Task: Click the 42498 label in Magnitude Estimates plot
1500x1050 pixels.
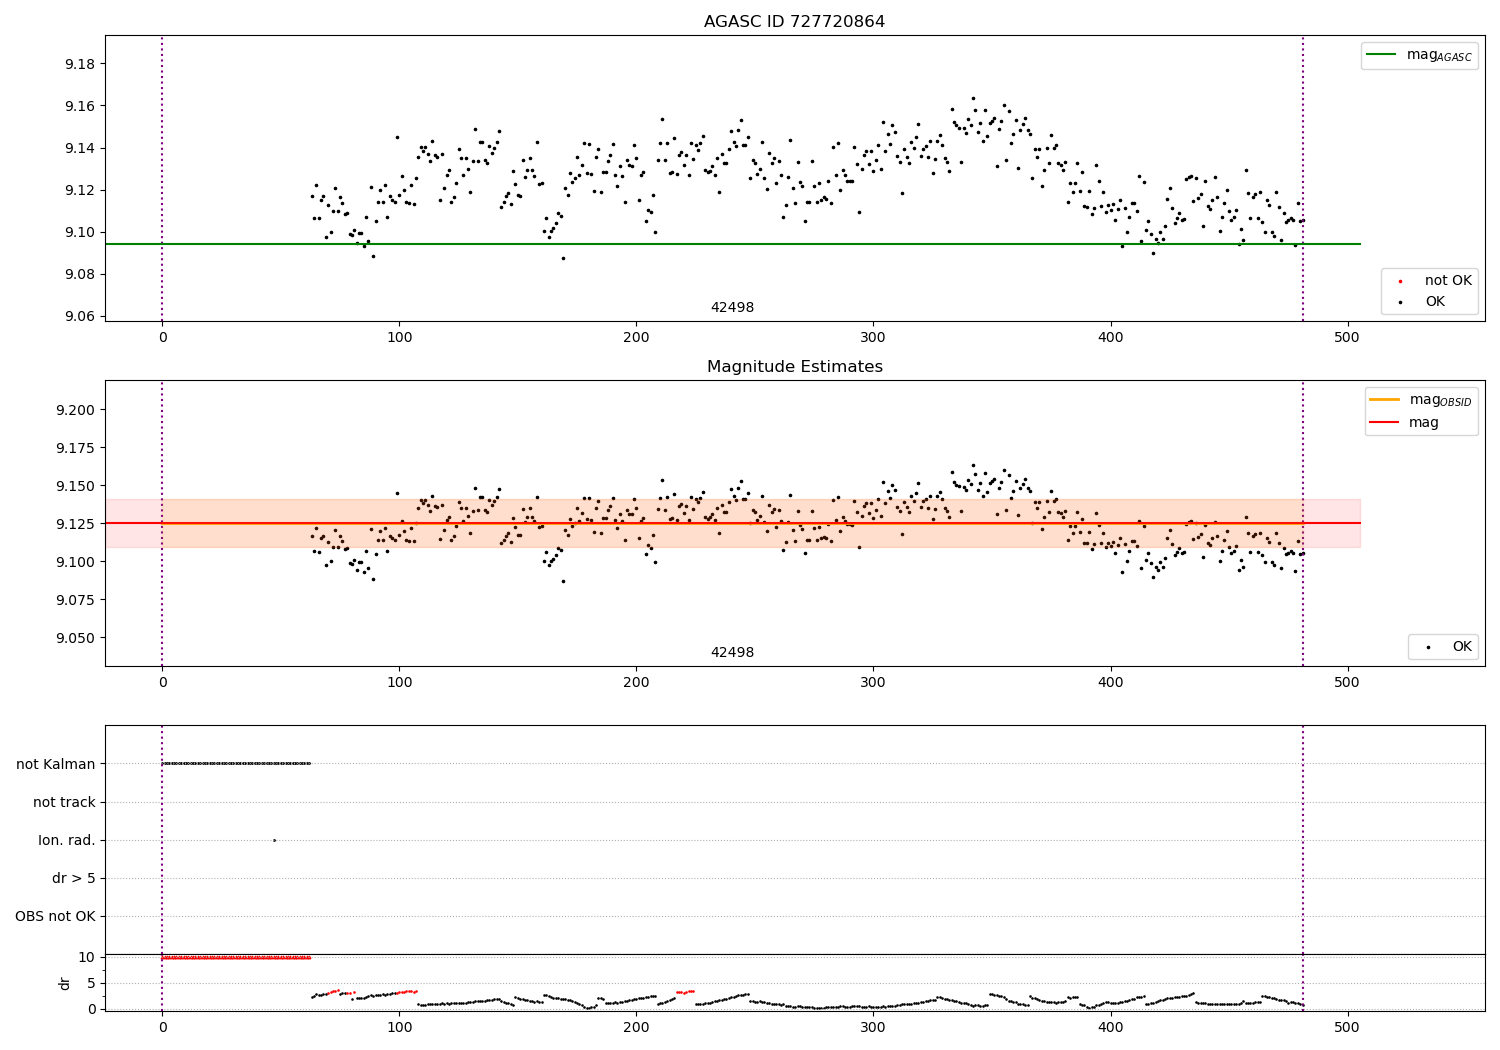Action: pyautogui.click(x=732, y=653)
